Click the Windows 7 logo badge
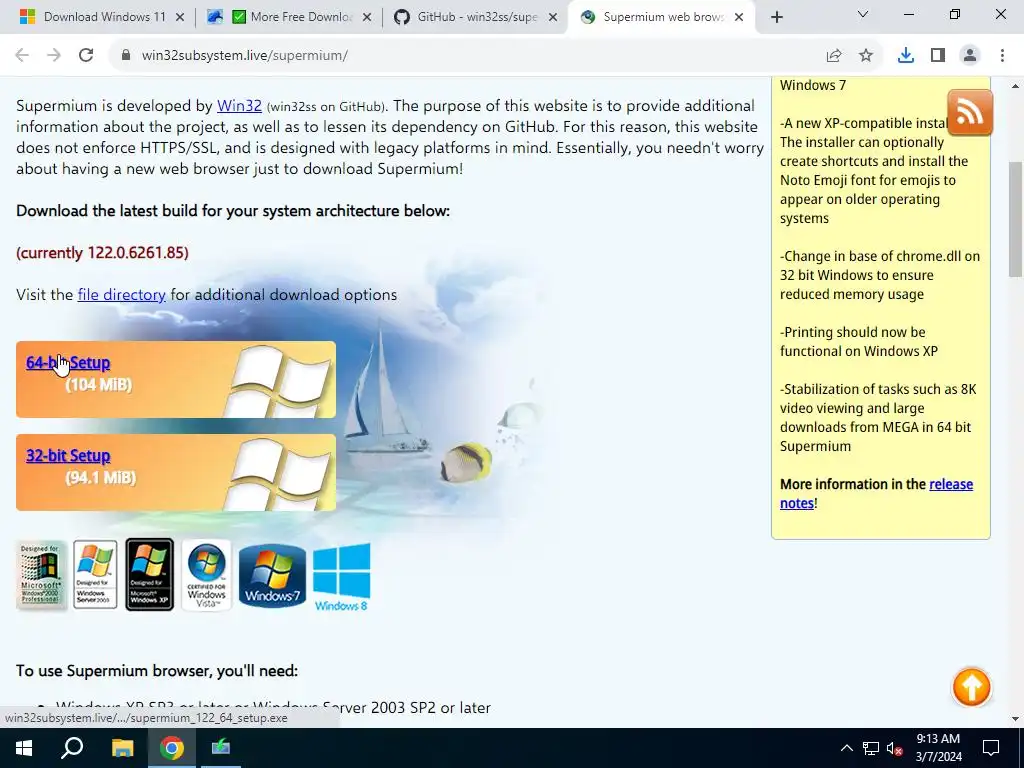 pos(272,576)
